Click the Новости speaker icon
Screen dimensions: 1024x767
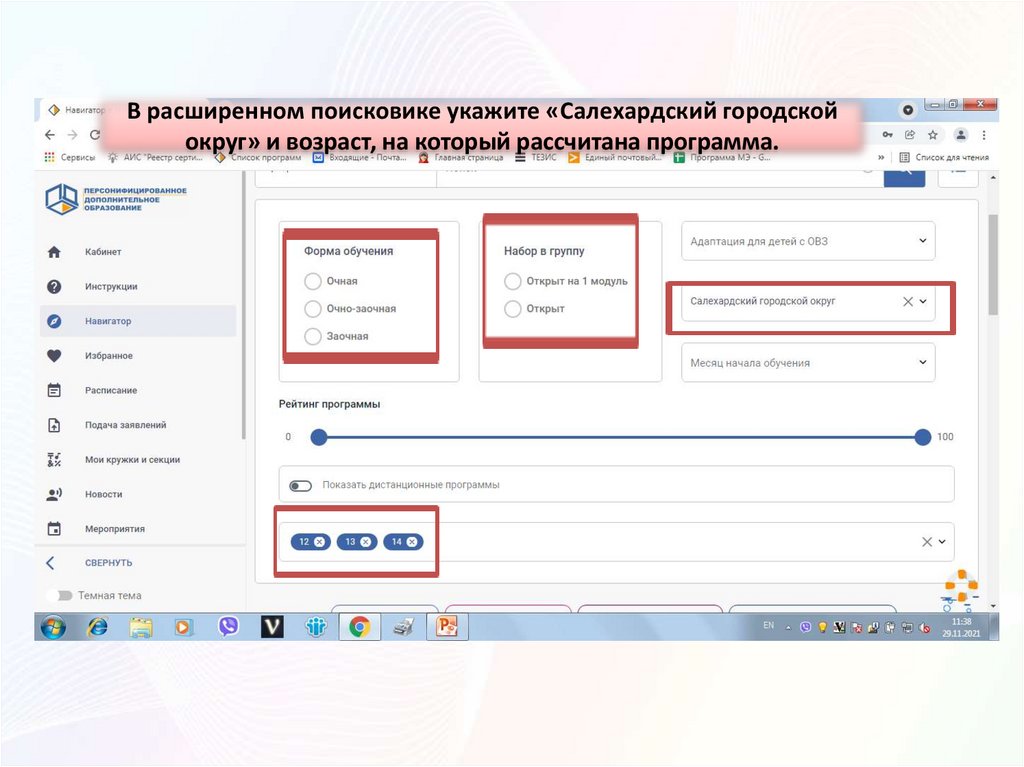(54, 495)
